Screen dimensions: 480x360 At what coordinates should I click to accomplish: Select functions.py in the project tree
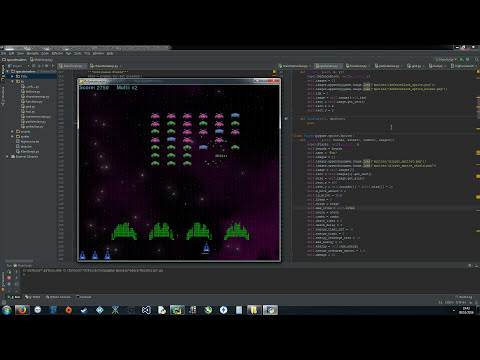coord(31,101)
